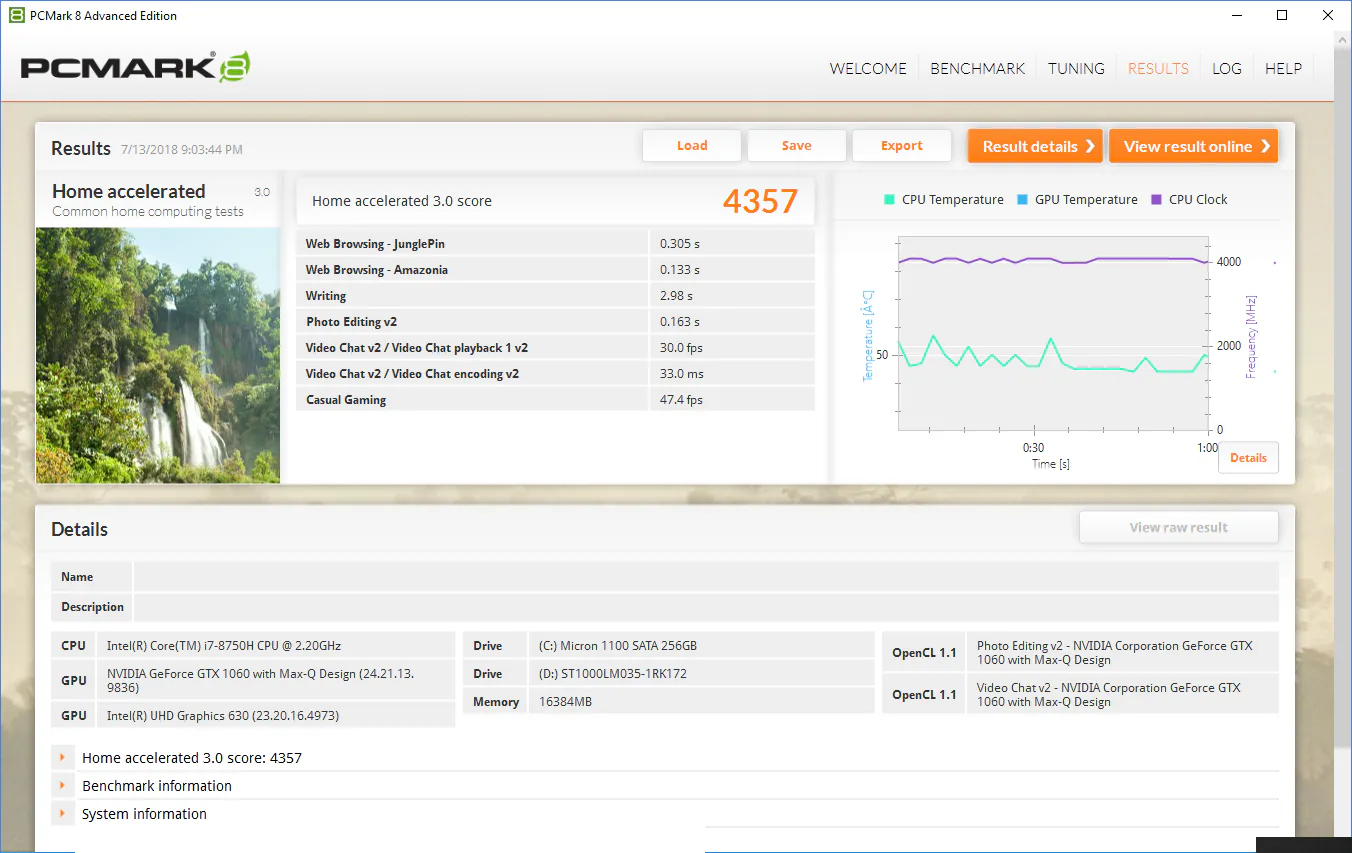Click the CPU Temperature legend swatch
Screen dimensions: 1352x853
point(889,199)
